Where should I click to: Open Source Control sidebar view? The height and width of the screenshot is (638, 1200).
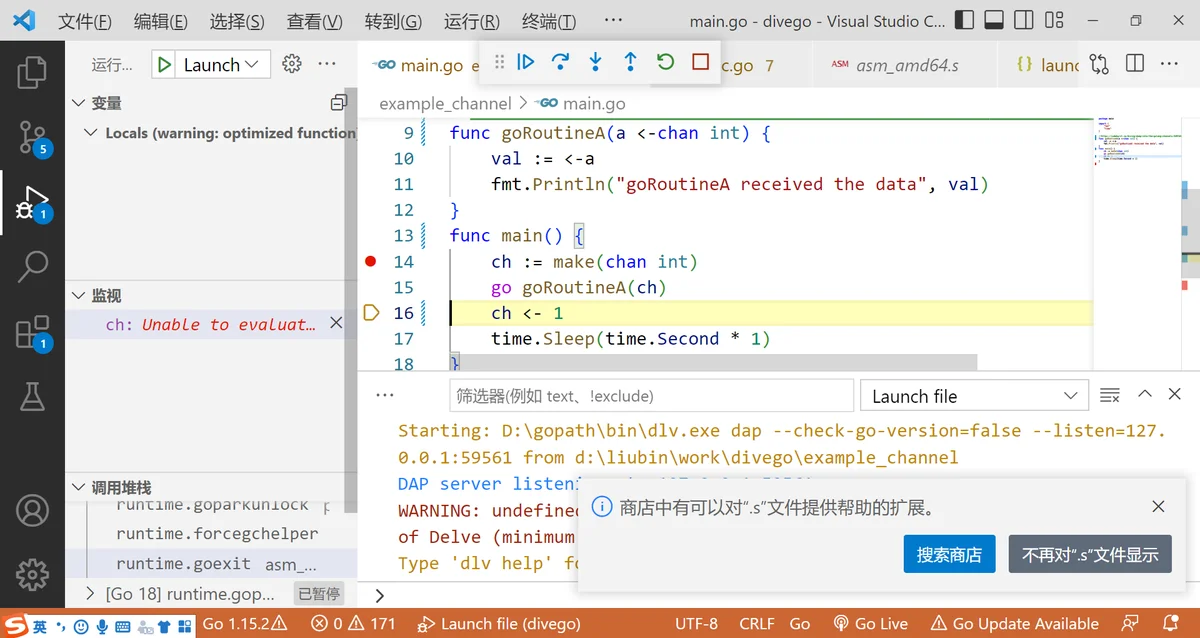[x=32, y=137]
